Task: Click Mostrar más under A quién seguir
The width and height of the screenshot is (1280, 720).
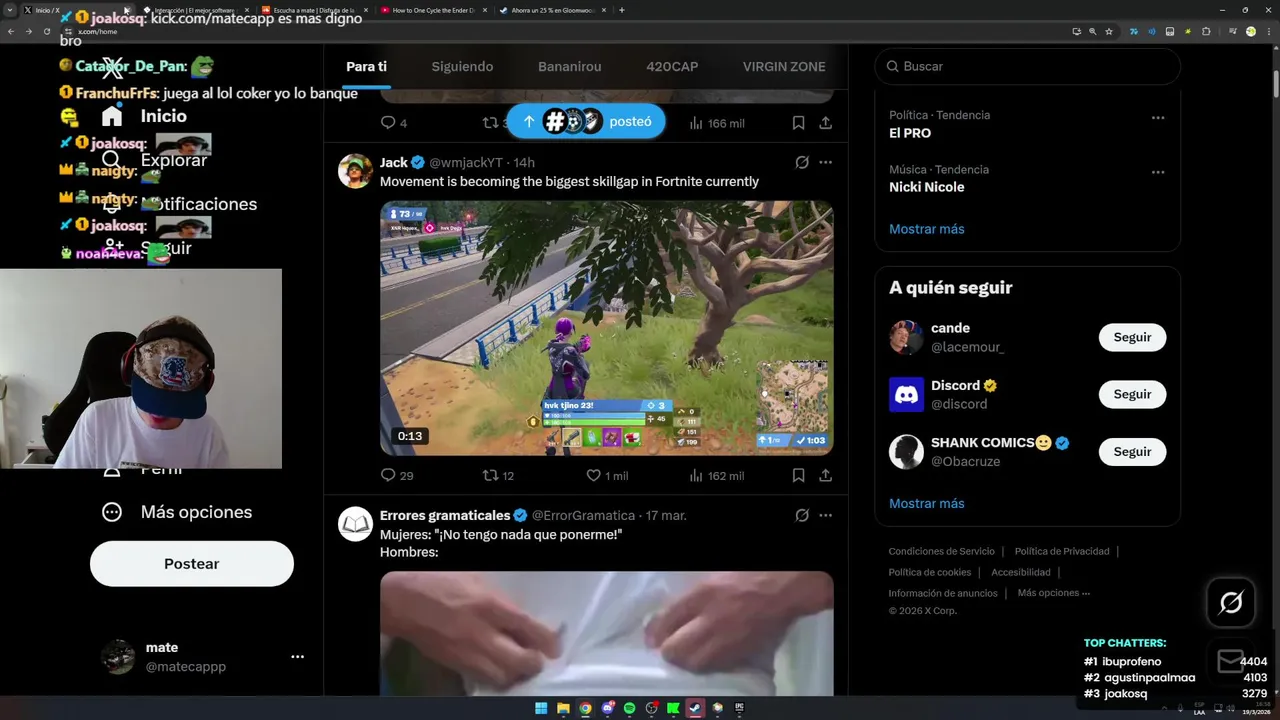Action: (x=927, y=503)
